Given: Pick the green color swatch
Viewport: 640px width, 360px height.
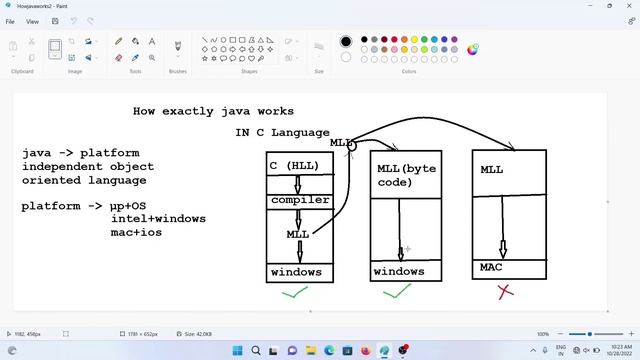Looking at the screenshot, I should coord(424,40).
